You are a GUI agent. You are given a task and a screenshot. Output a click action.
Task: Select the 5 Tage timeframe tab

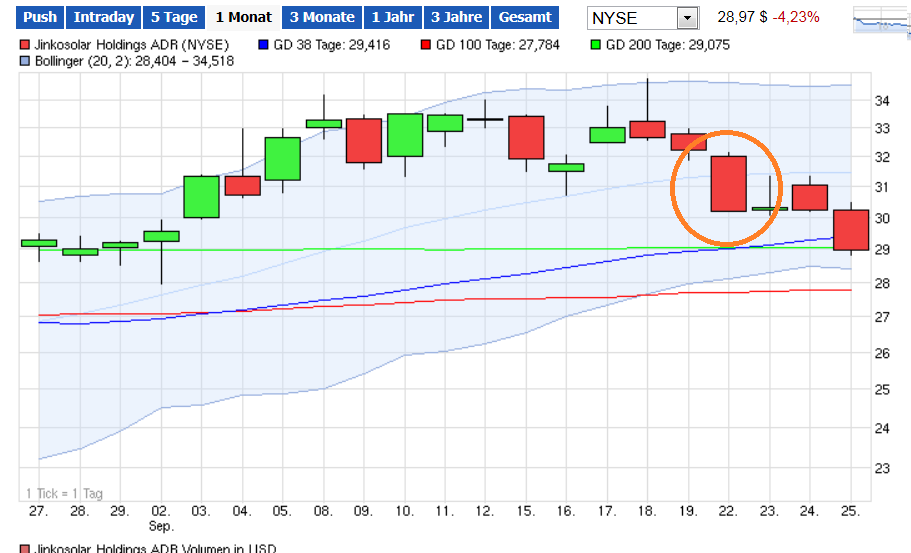click(x=174, y=17)
